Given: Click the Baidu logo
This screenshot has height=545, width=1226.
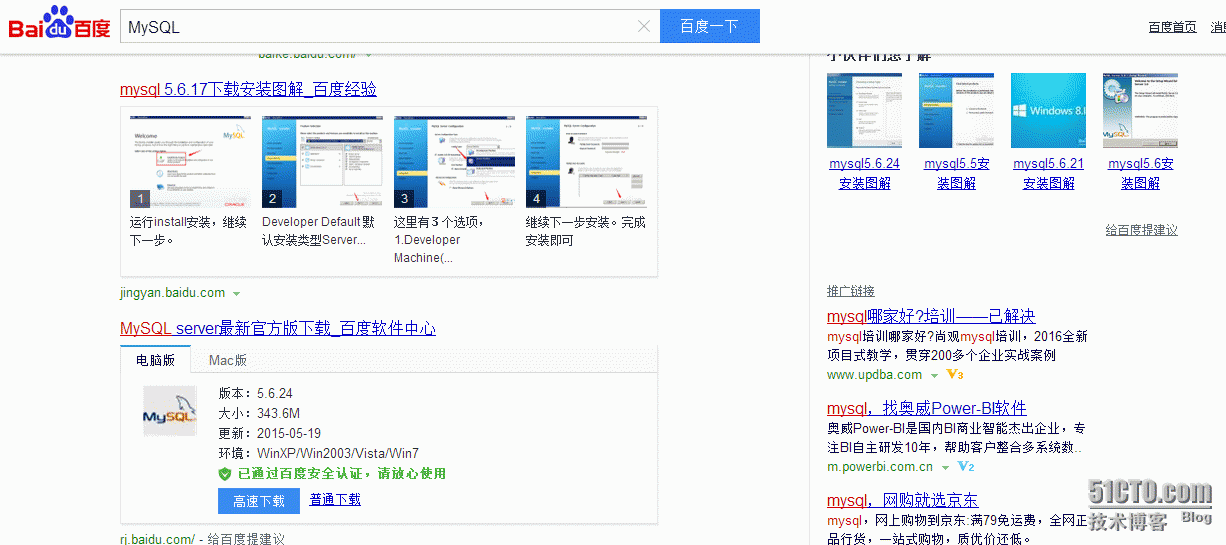Looking at the screenshot, I should point(60,24).
